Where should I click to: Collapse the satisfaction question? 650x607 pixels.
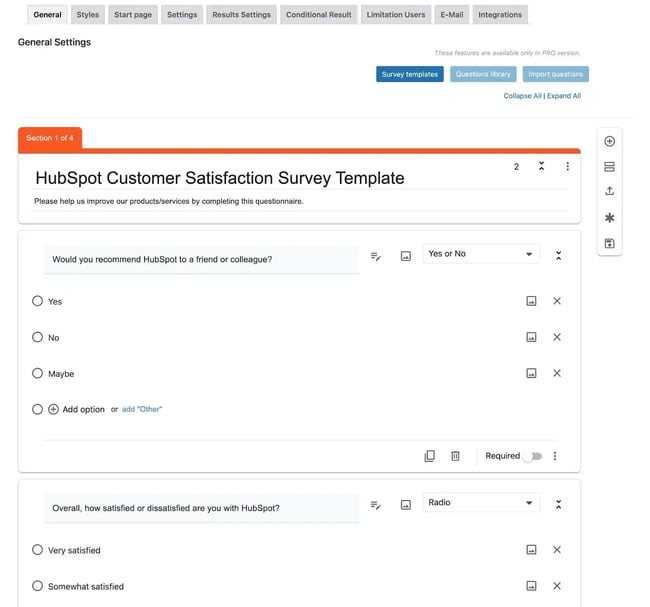tap(558, 504)
